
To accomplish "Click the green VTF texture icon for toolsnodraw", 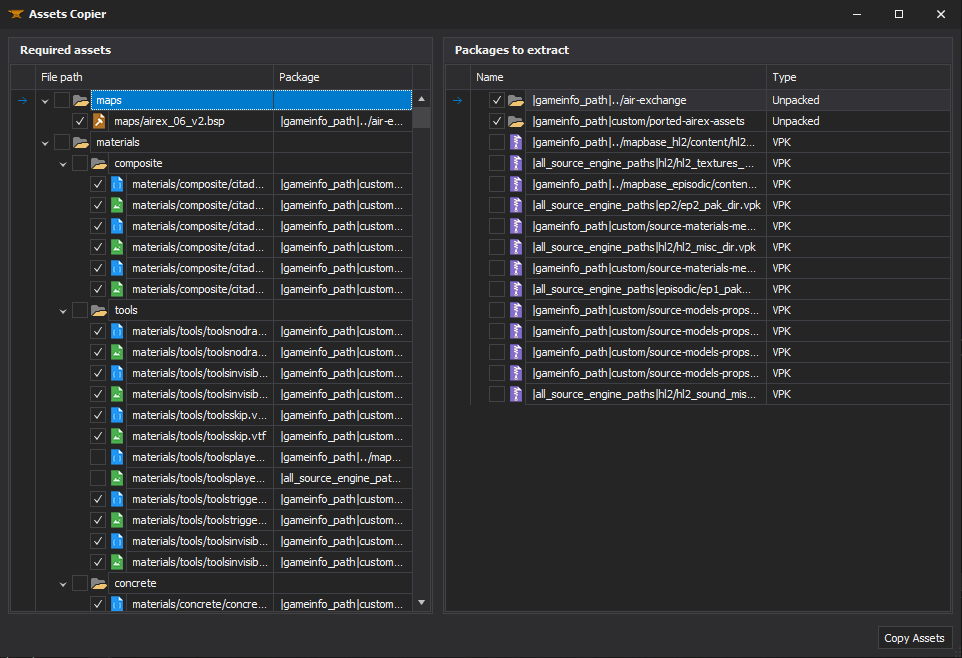I will click(x=118, y=351).
